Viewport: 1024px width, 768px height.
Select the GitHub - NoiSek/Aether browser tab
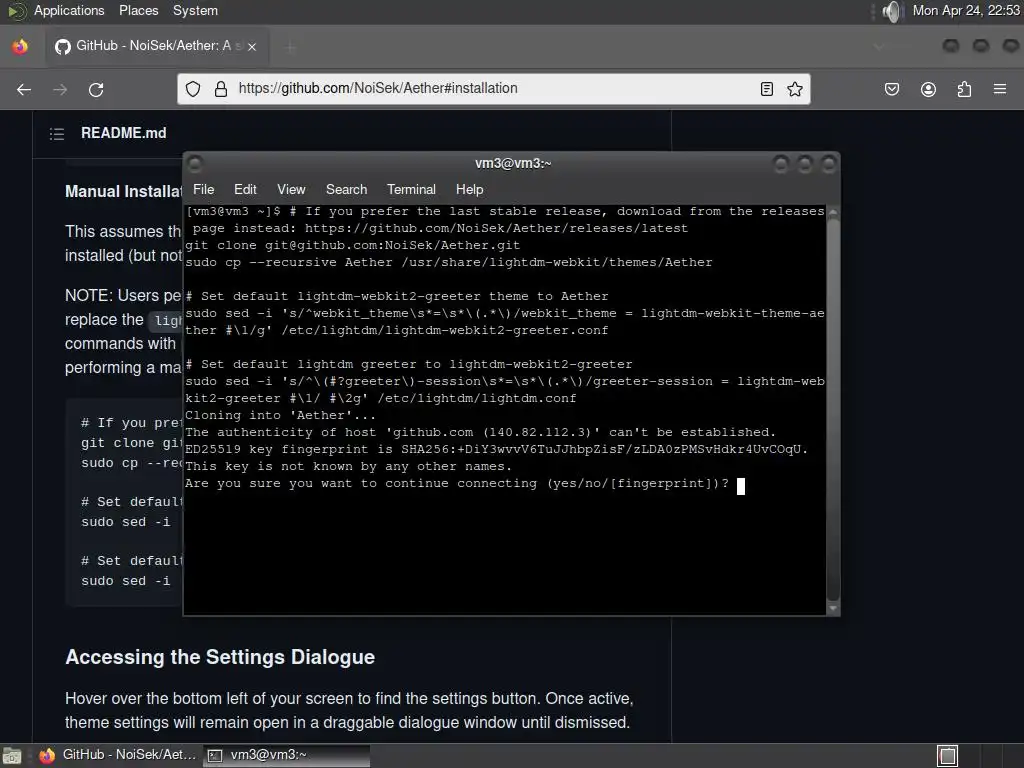pyautogui.click(x=157, y=46)
